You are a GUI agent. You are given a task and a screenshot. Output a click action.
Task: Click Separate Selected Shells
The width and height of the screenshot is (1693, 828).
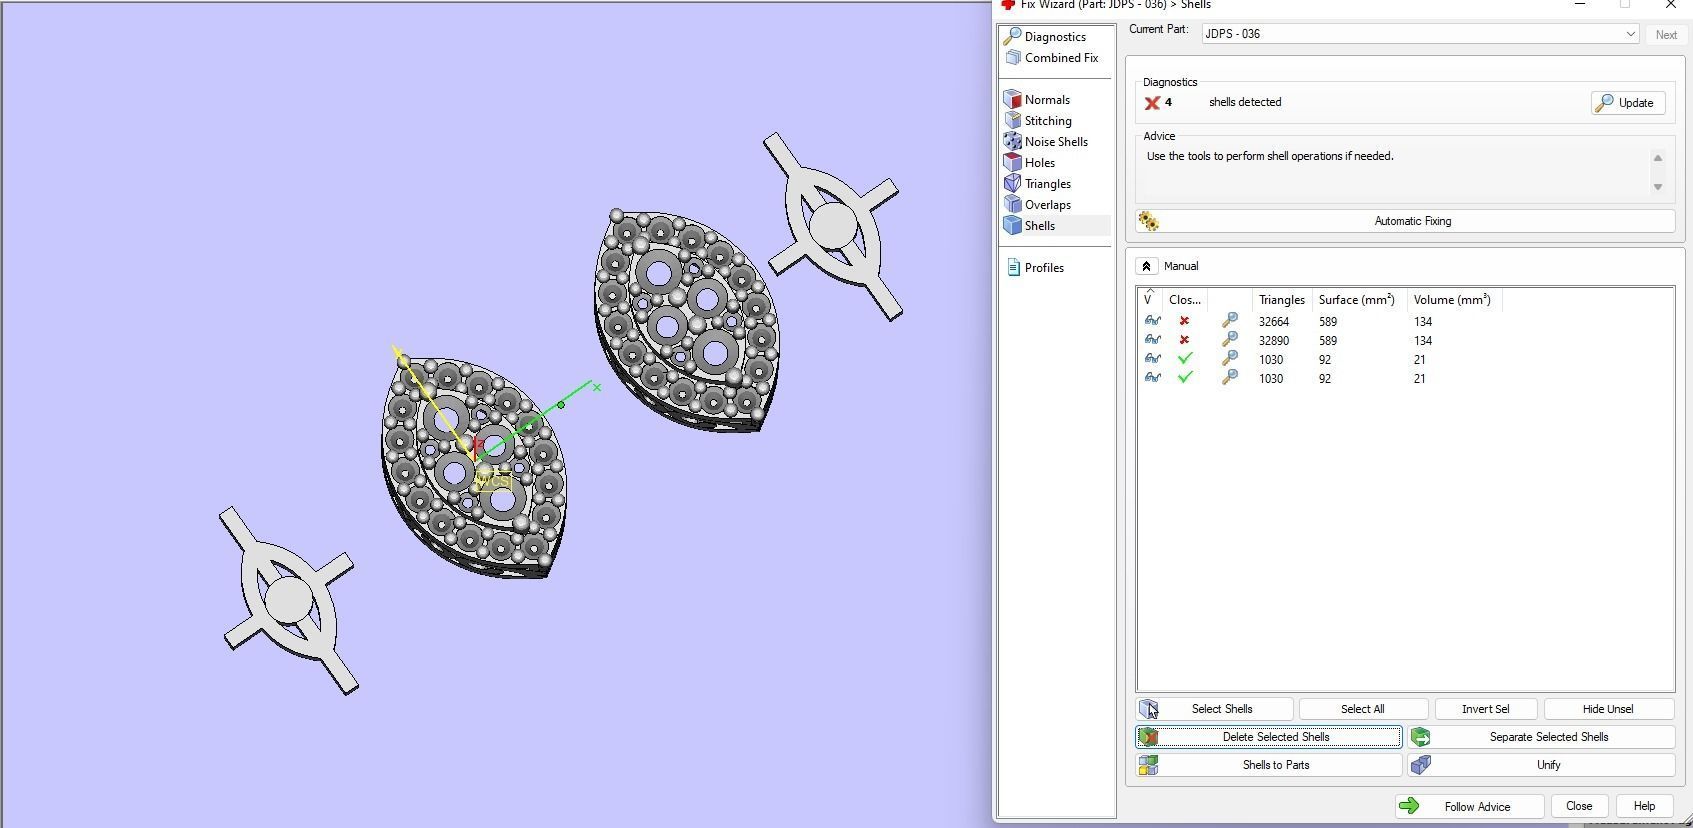1541,737
